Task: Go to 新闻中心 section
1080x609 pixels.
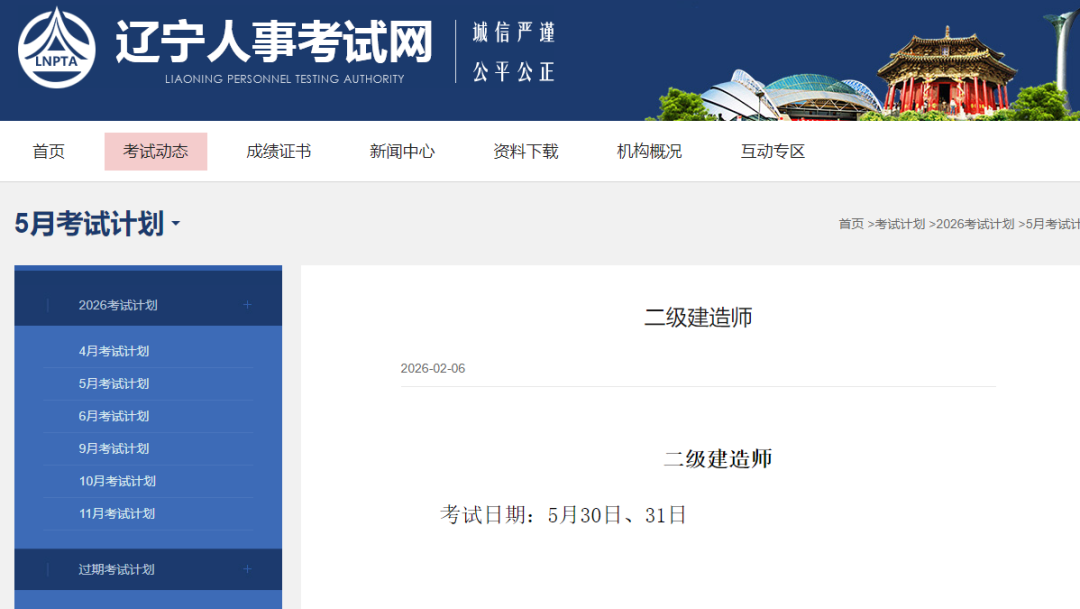Action: pyautogui.click(x=402, y=152)
